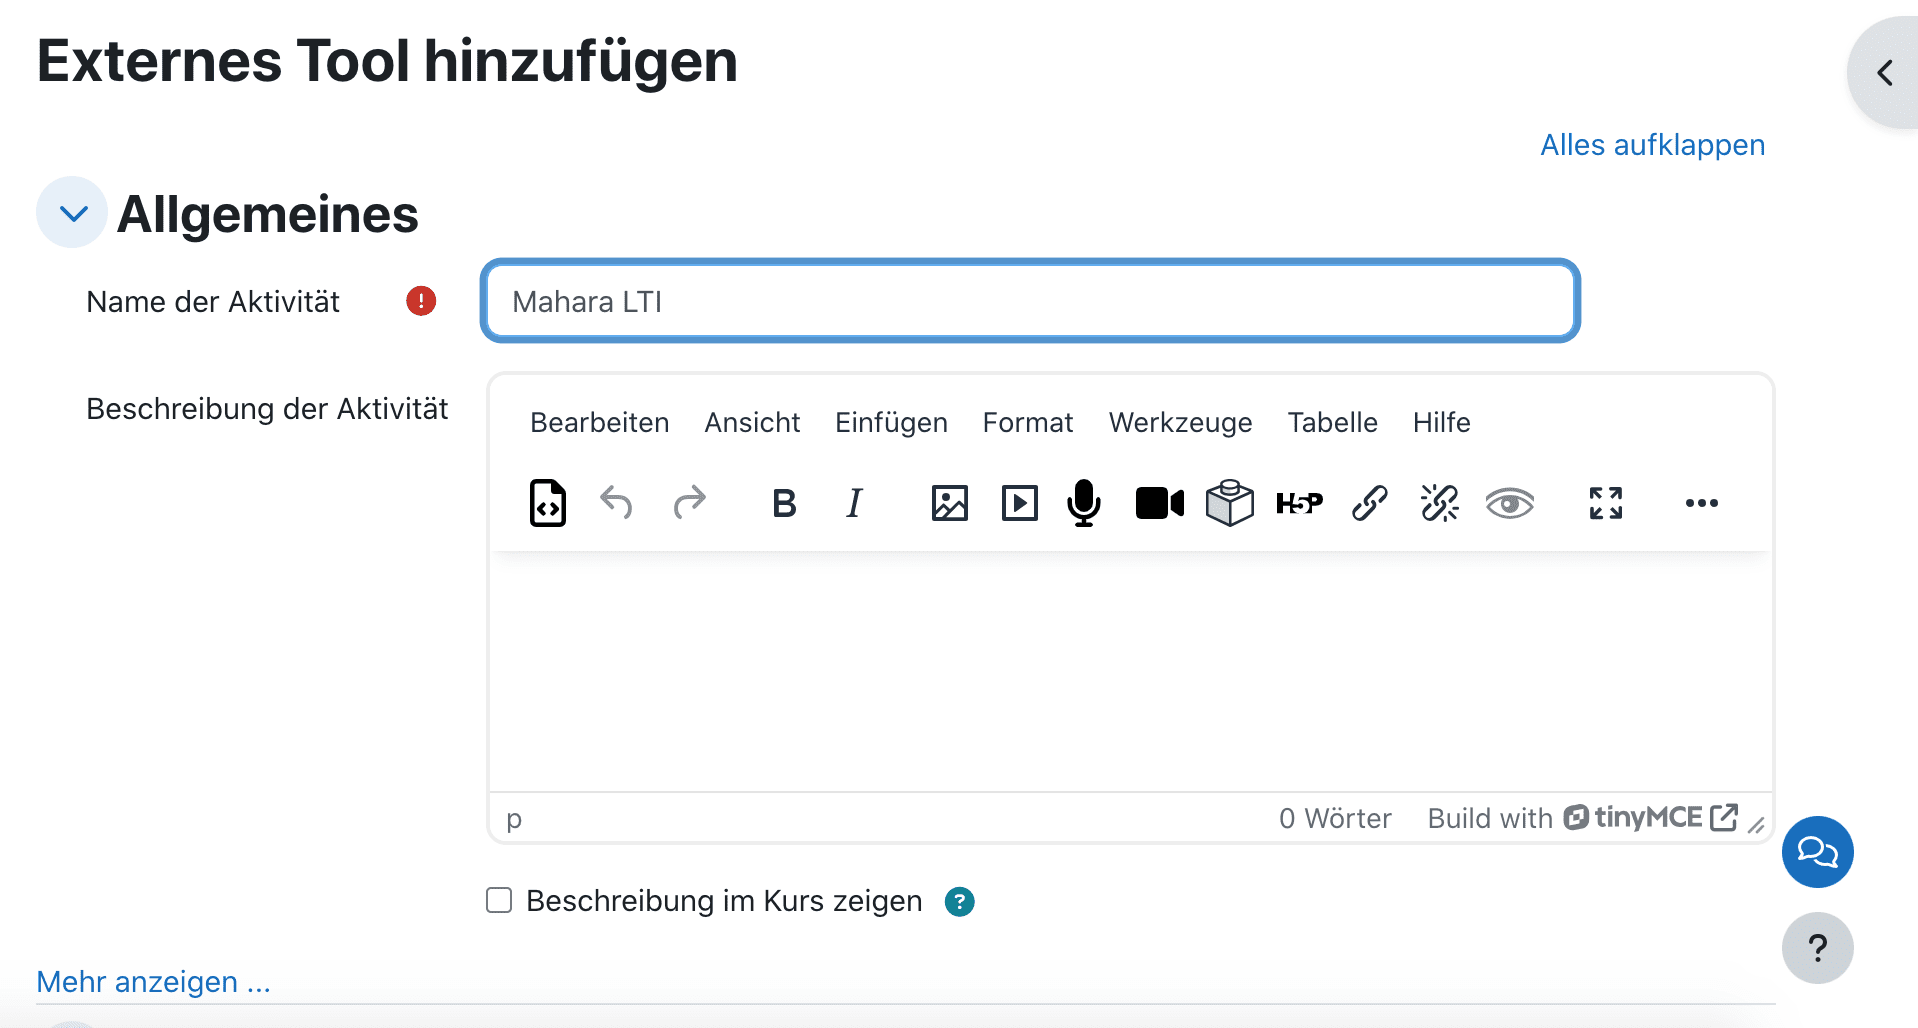Click the Allgemeines section heading

(268, 214)
